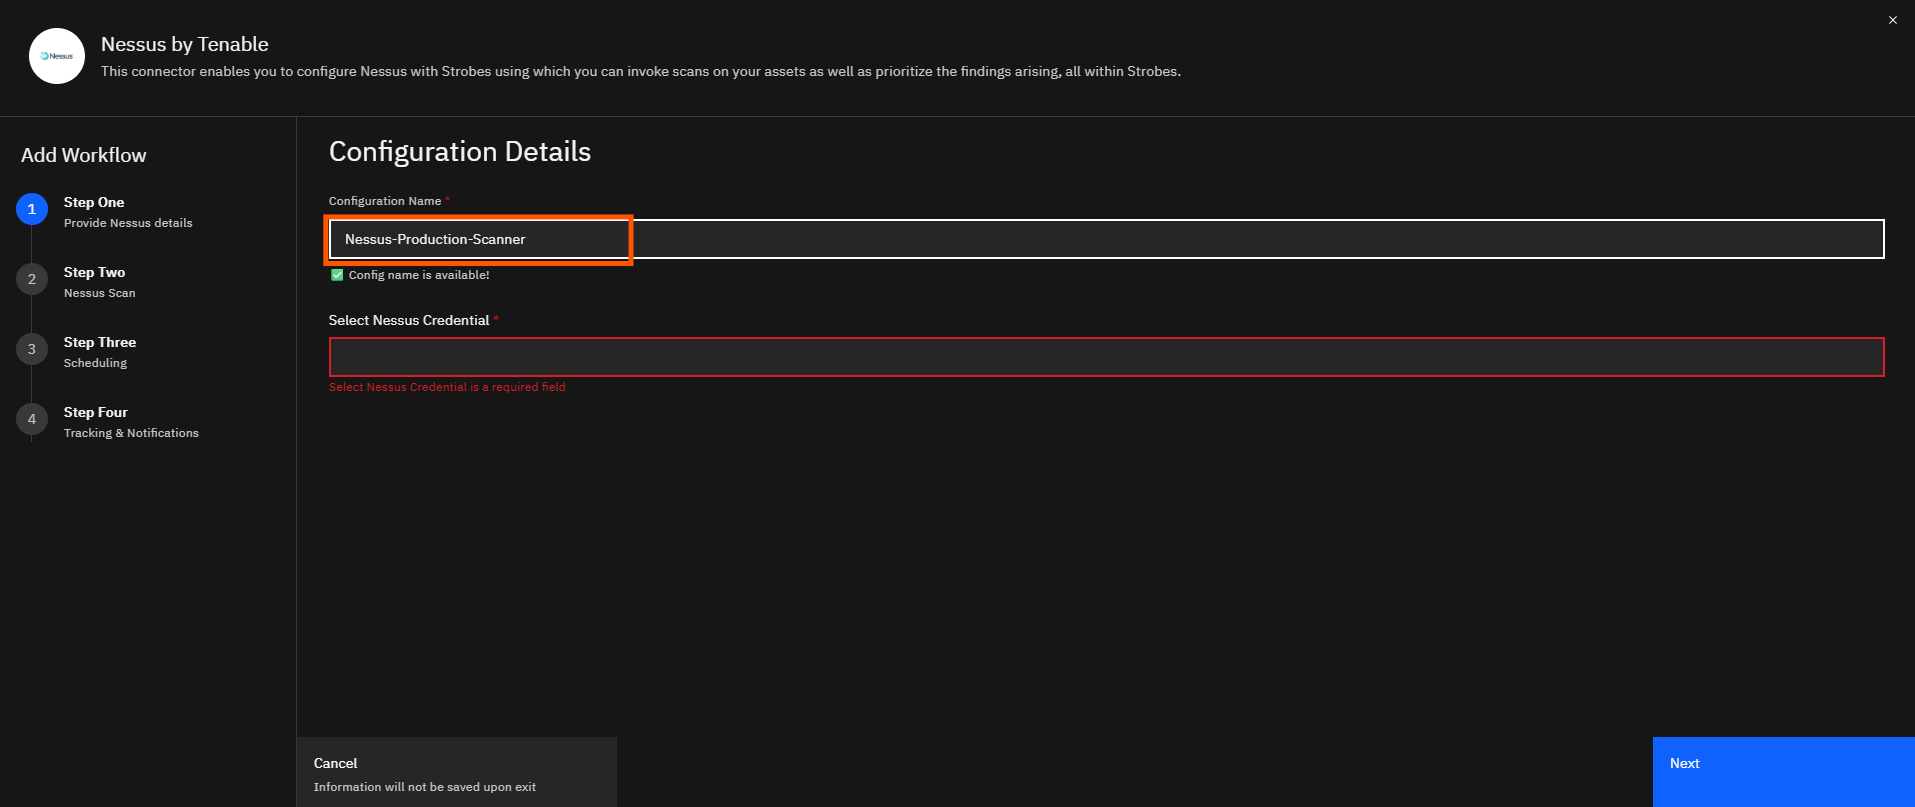
Task: Click the green config name available checkmark
Action: click(337, 275)
